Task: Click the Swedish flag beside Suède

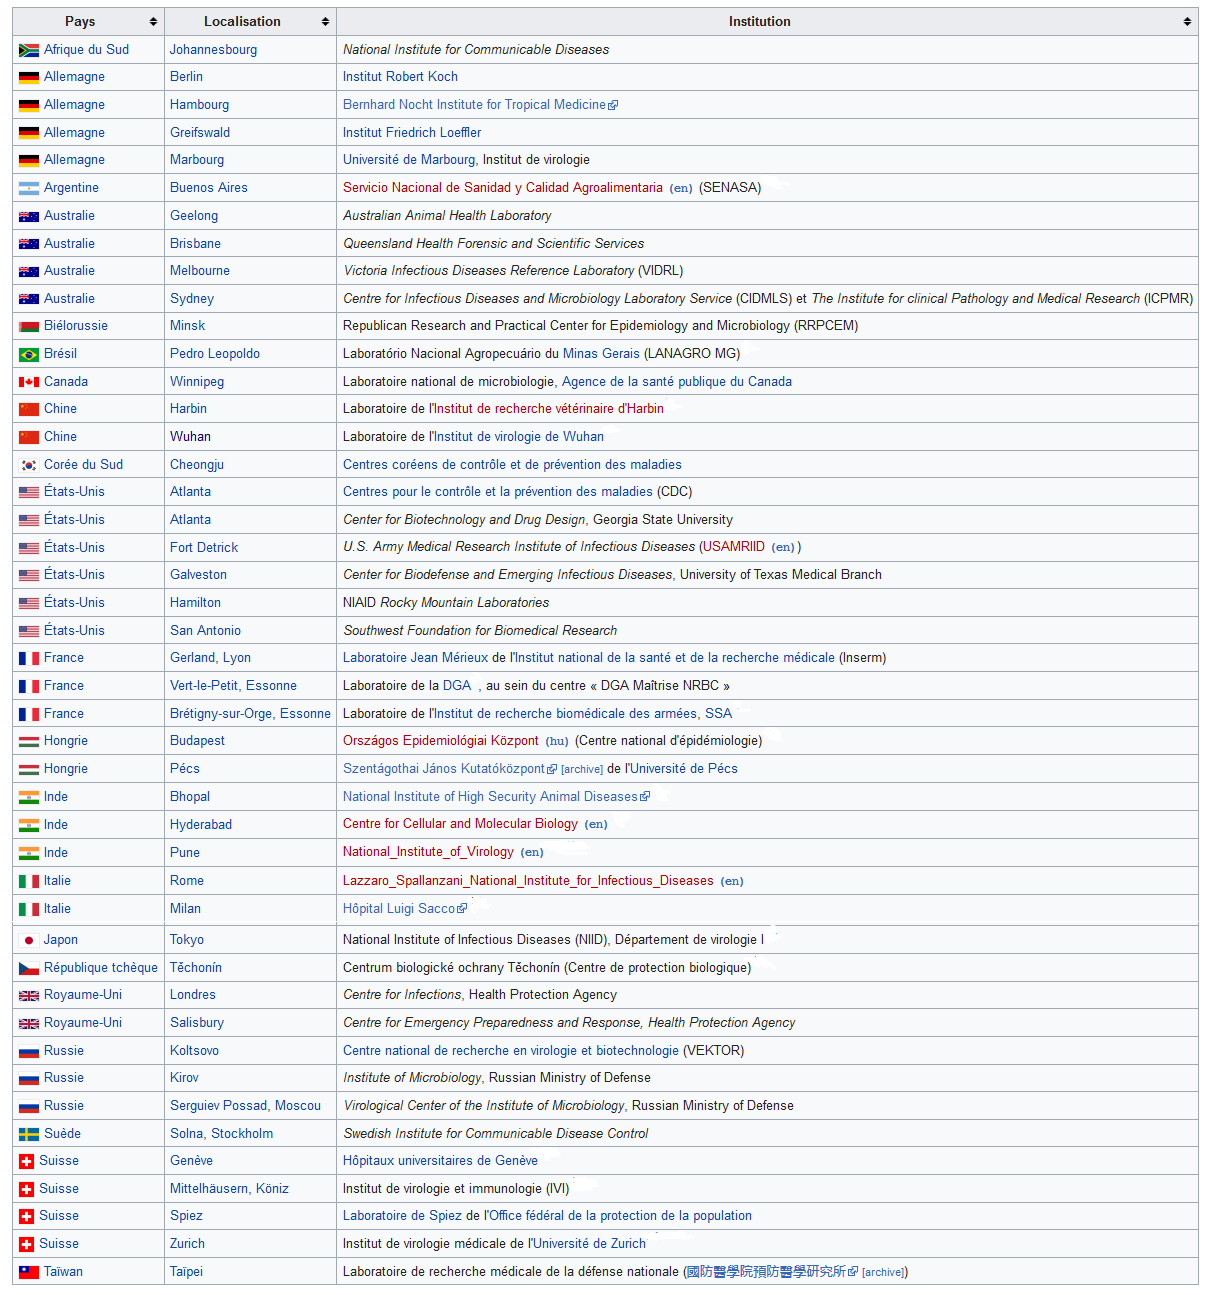Action: pos(29,1134)
